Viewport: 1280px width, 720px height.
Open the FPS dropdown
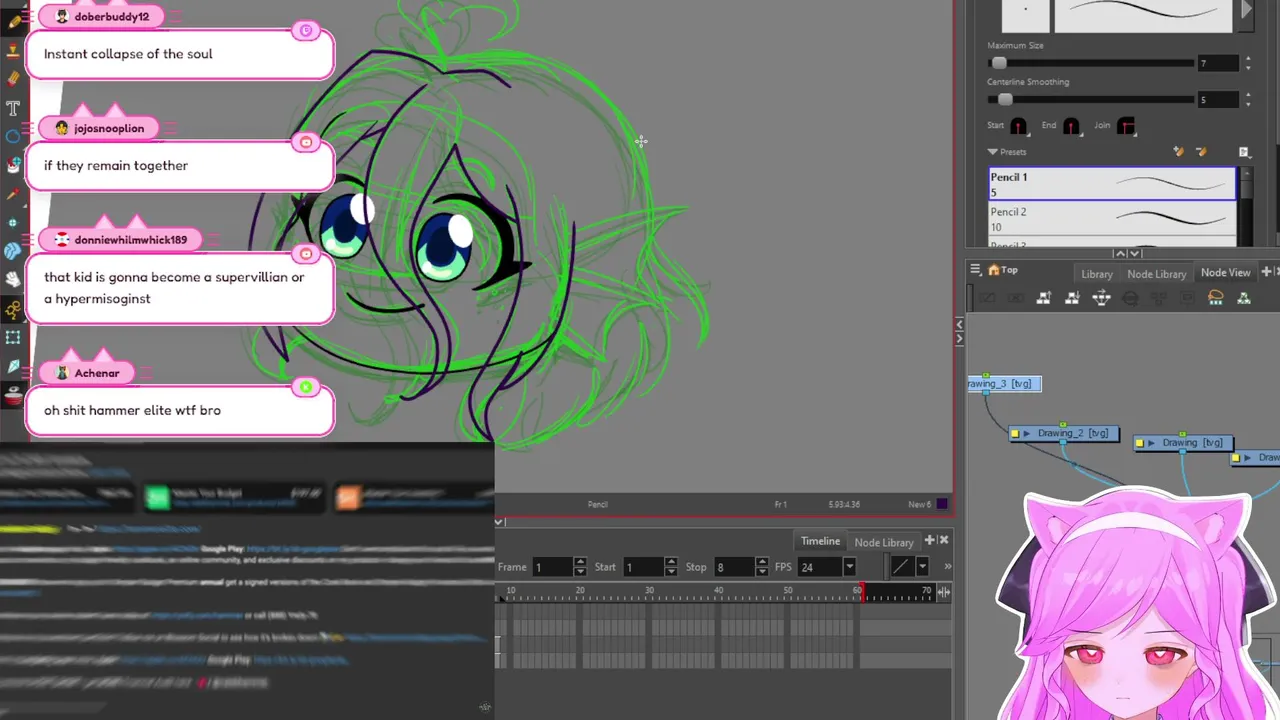tap(849, 567)
